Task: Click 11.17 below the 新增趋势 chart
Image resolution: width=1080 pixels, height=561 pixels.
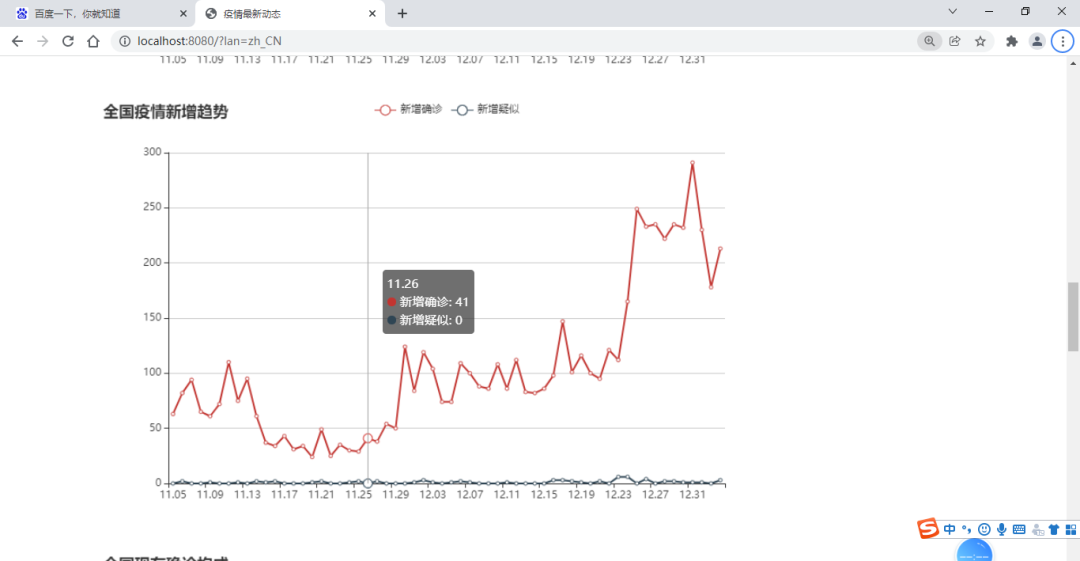Action: (284, 495)
